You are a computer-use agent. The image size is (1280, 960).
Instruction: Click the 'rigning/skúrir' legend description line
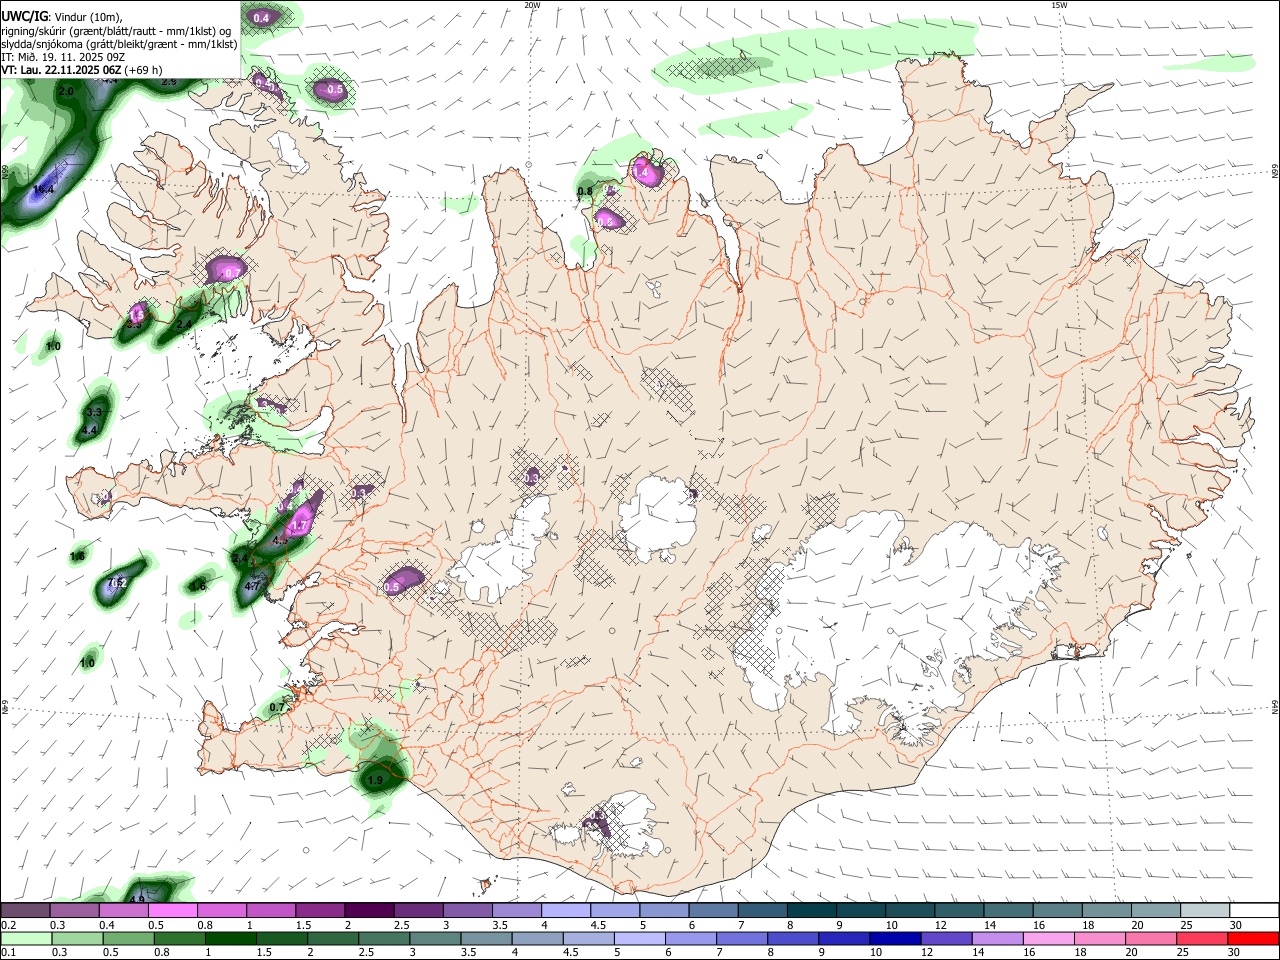(116, 30)
